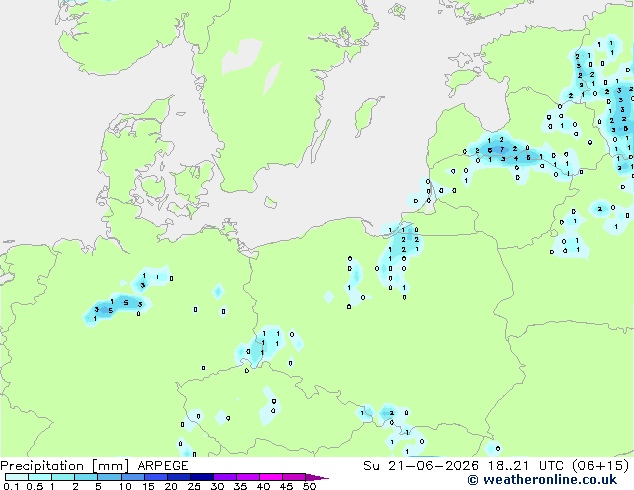Choose the 25–30 mm navy legend swatch

click(x=201, y=477)
